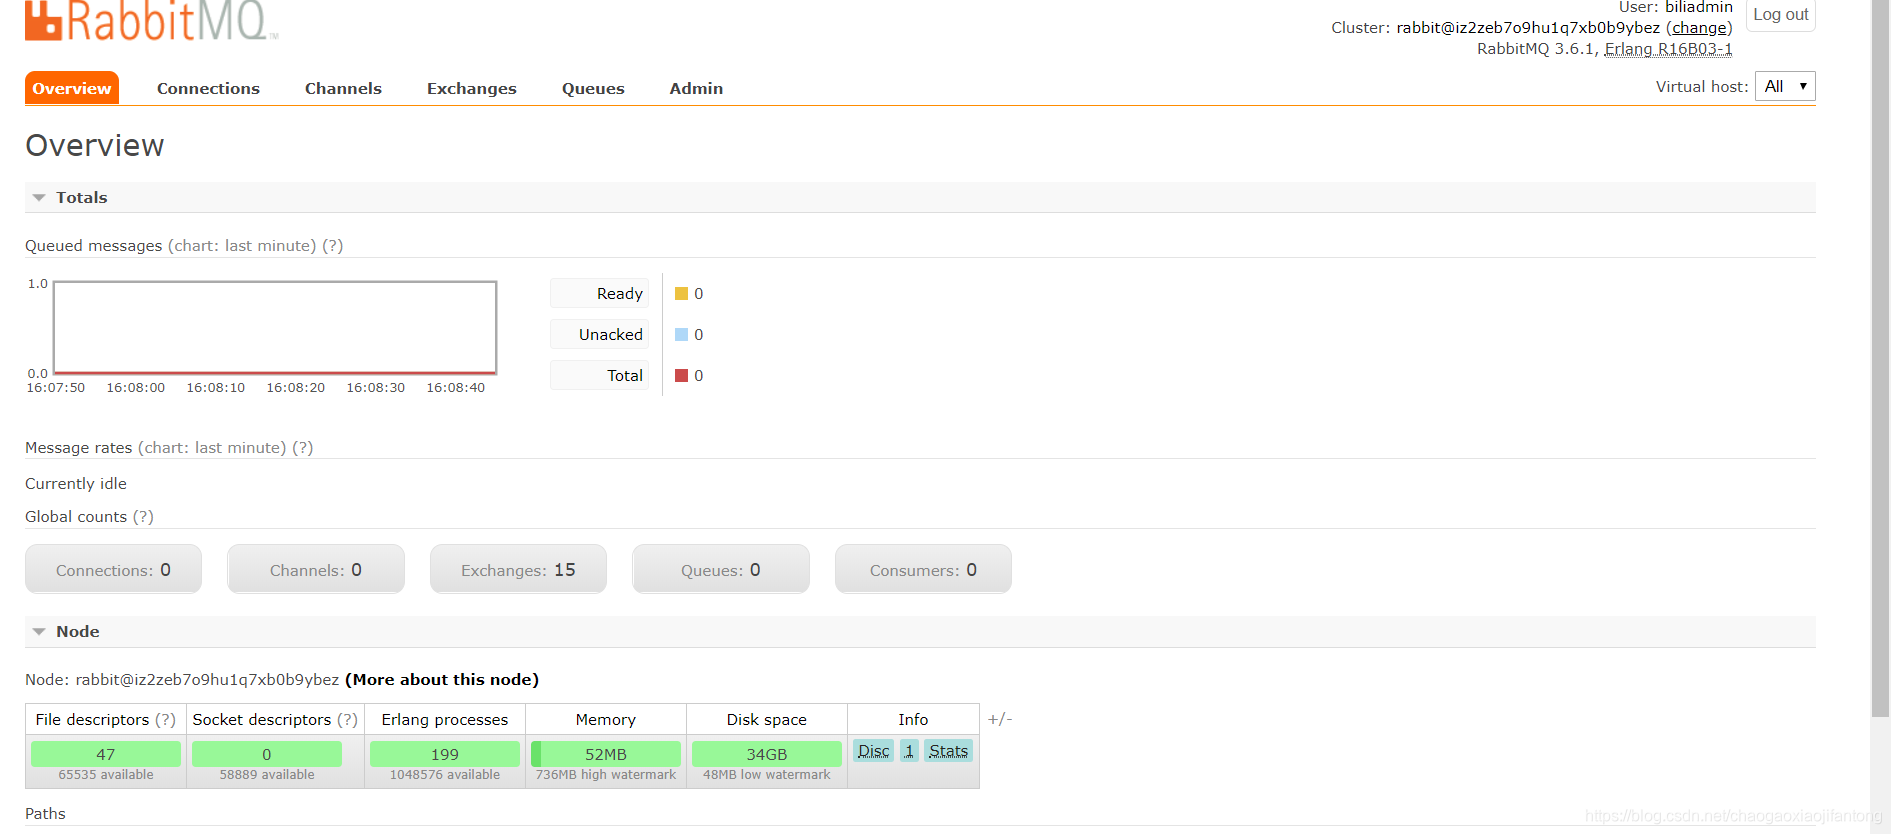Open the Consumers: 0 count button
Viewport: 1891px width, 834px height.
923,569
